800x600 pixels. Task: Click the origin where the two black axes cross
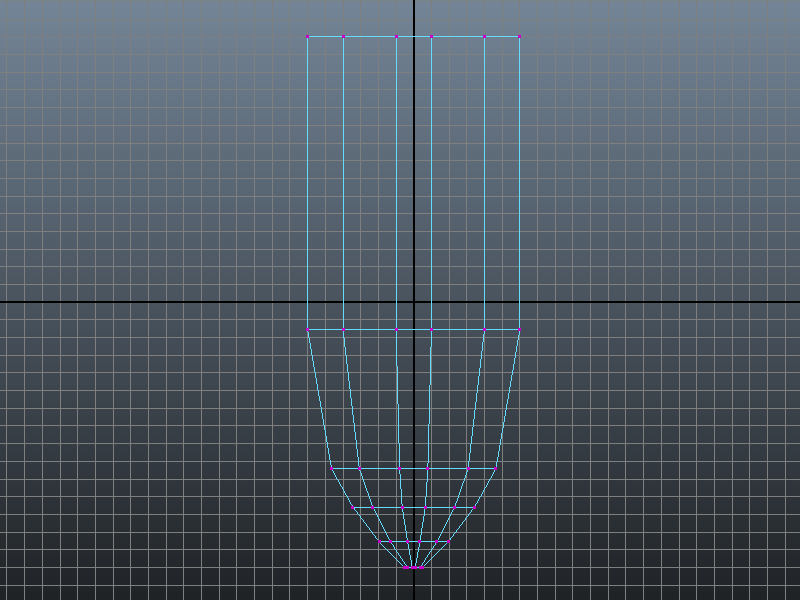tap(414, 301)
